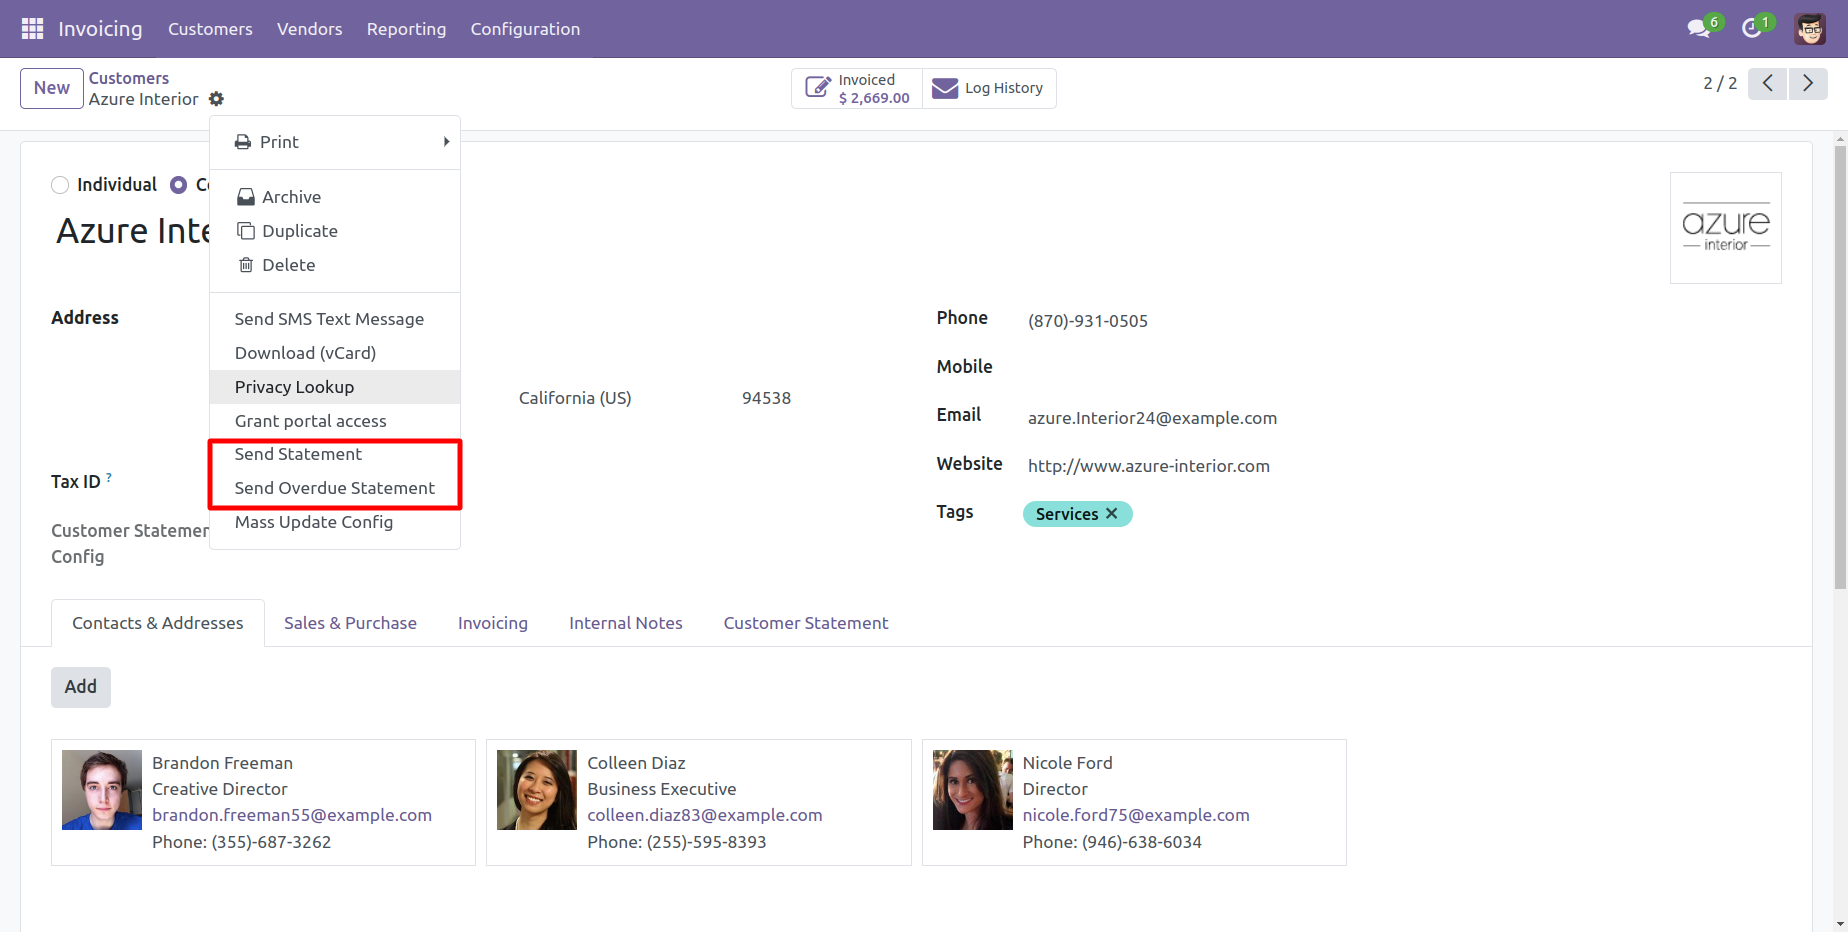1848x932 pixels.
Task: Click the gear actions icon beside Azure Interior
Action: tap(216, 99)
